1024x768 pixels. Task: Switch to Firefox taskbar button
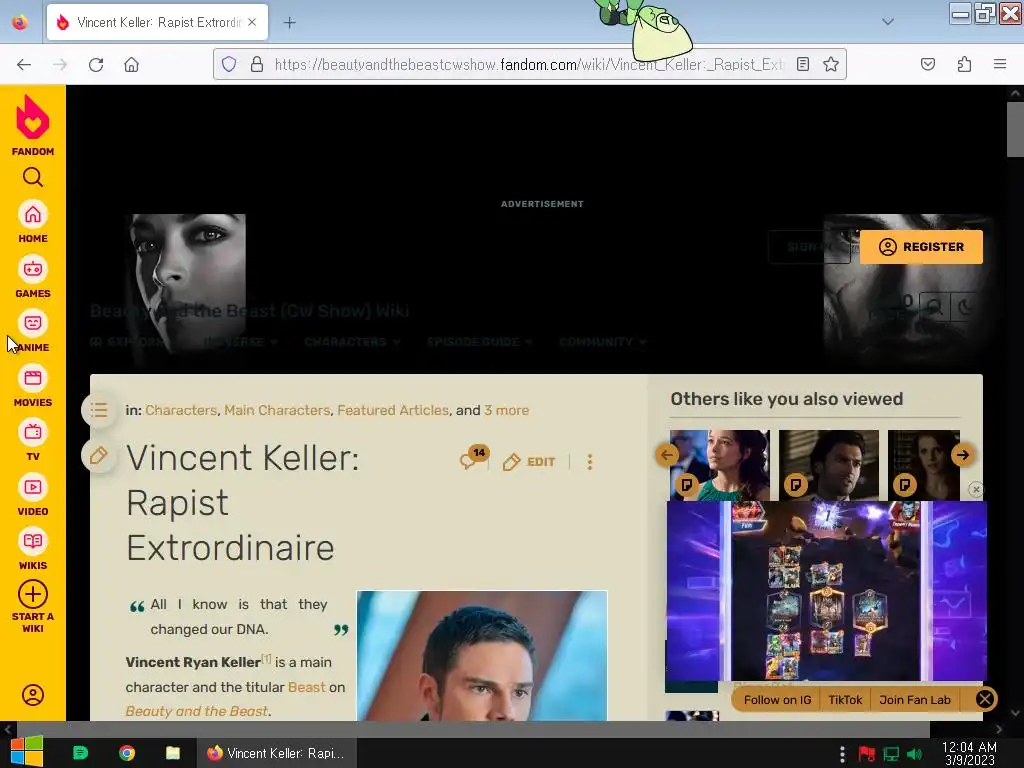coord(277,753)
